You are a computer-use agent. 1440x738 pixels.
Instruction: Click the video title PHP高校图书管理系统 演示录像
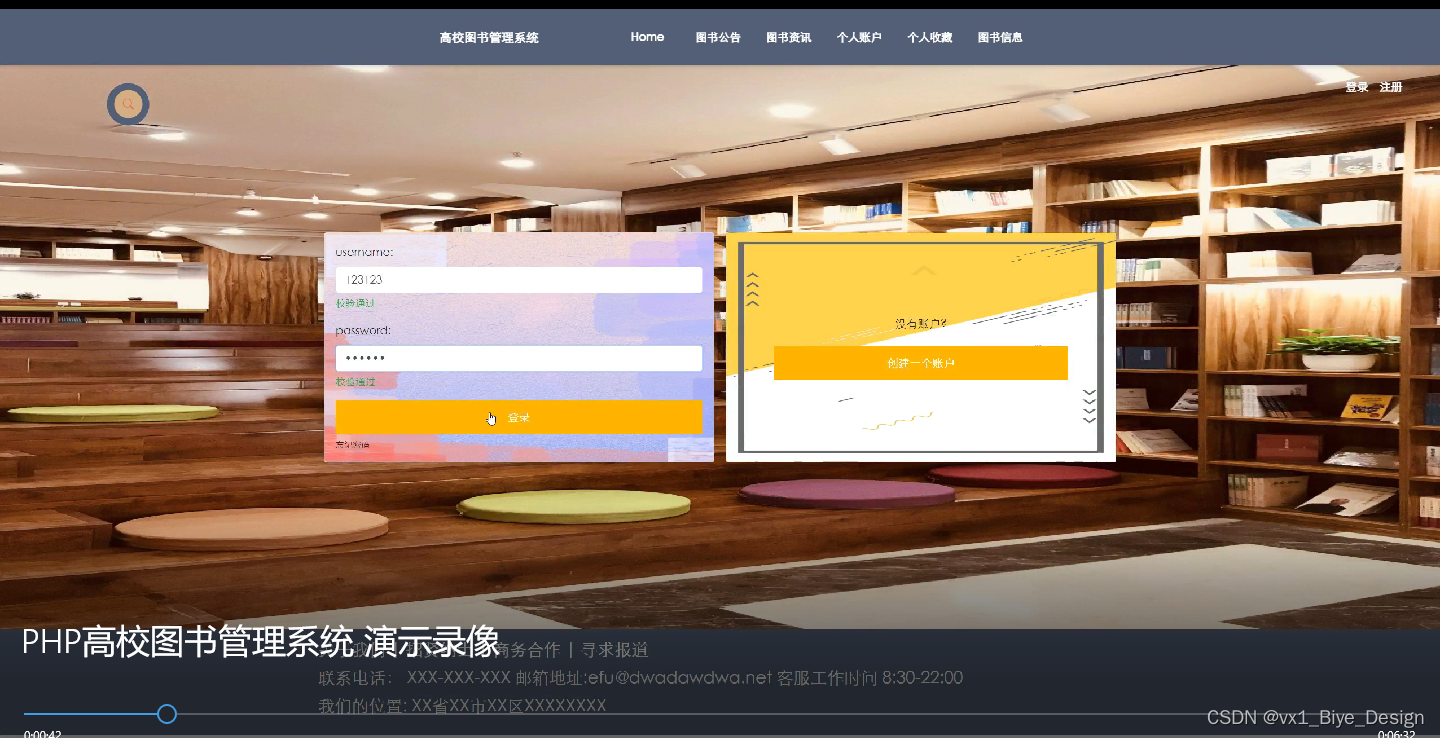(x=260, y=642)
